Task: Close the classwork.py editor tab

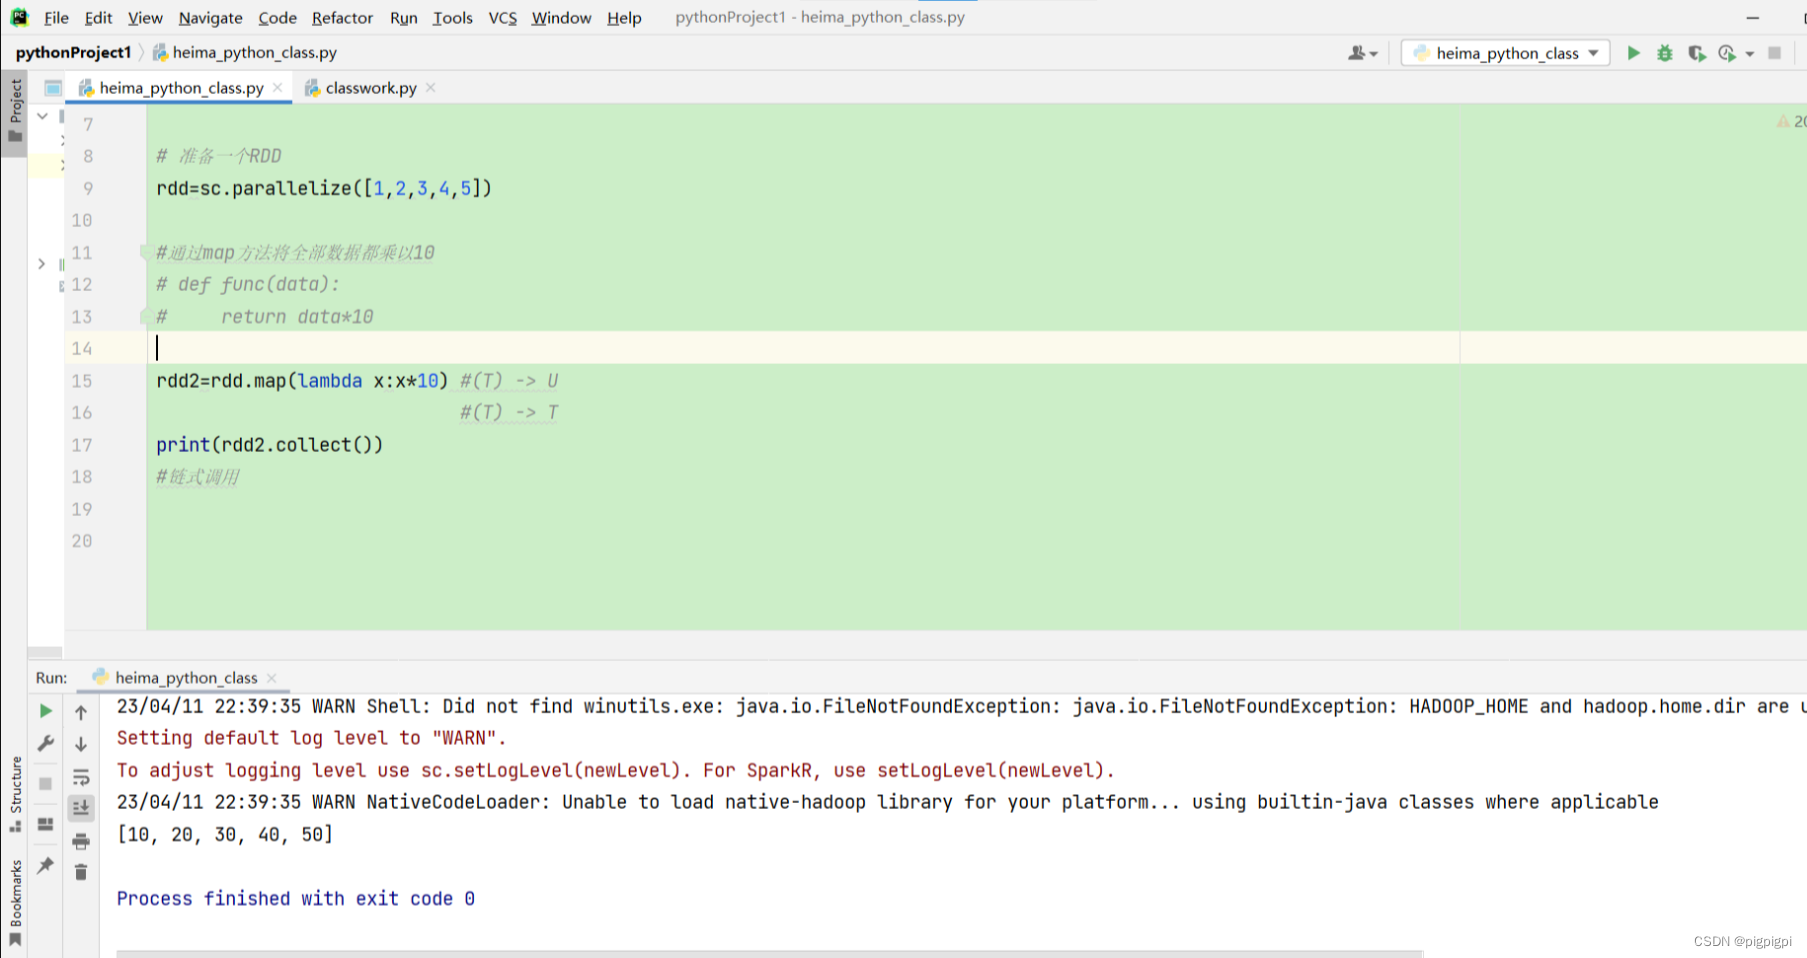Action: 431,88
